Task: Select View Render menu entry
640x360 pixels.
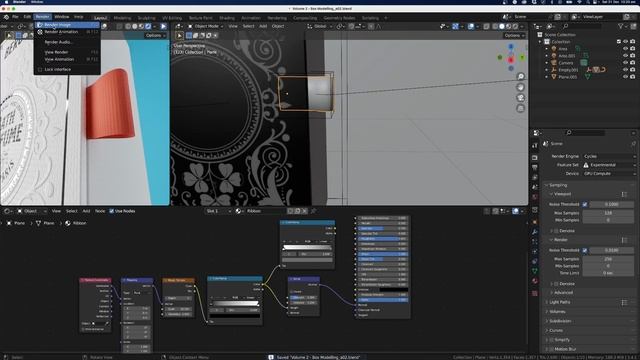Action: point(67,52)
